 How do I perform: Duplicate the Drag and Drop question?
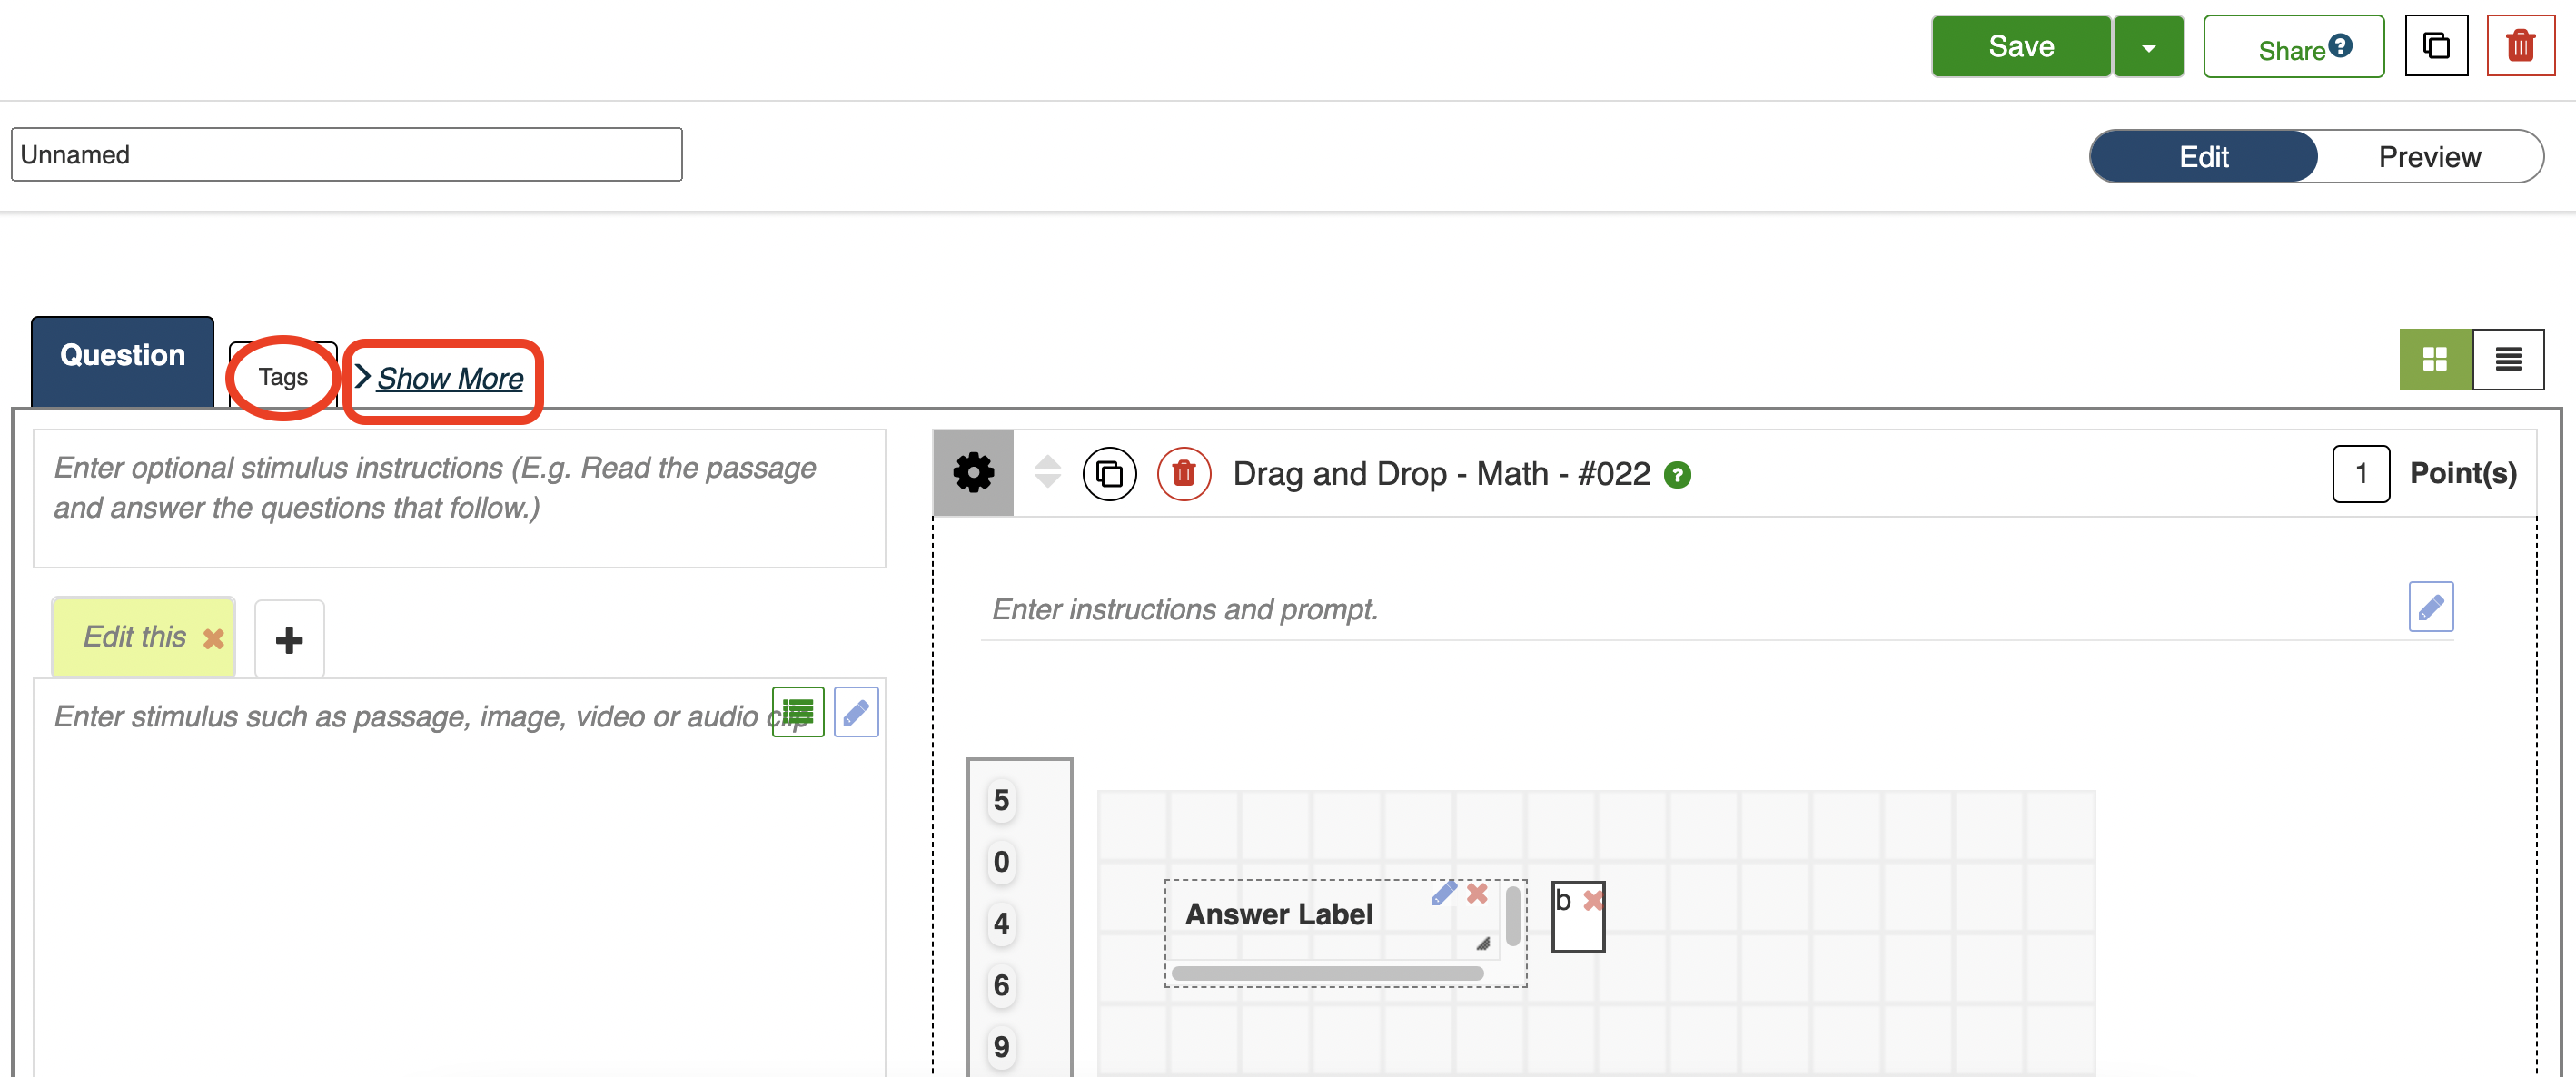coord(1109,473)
